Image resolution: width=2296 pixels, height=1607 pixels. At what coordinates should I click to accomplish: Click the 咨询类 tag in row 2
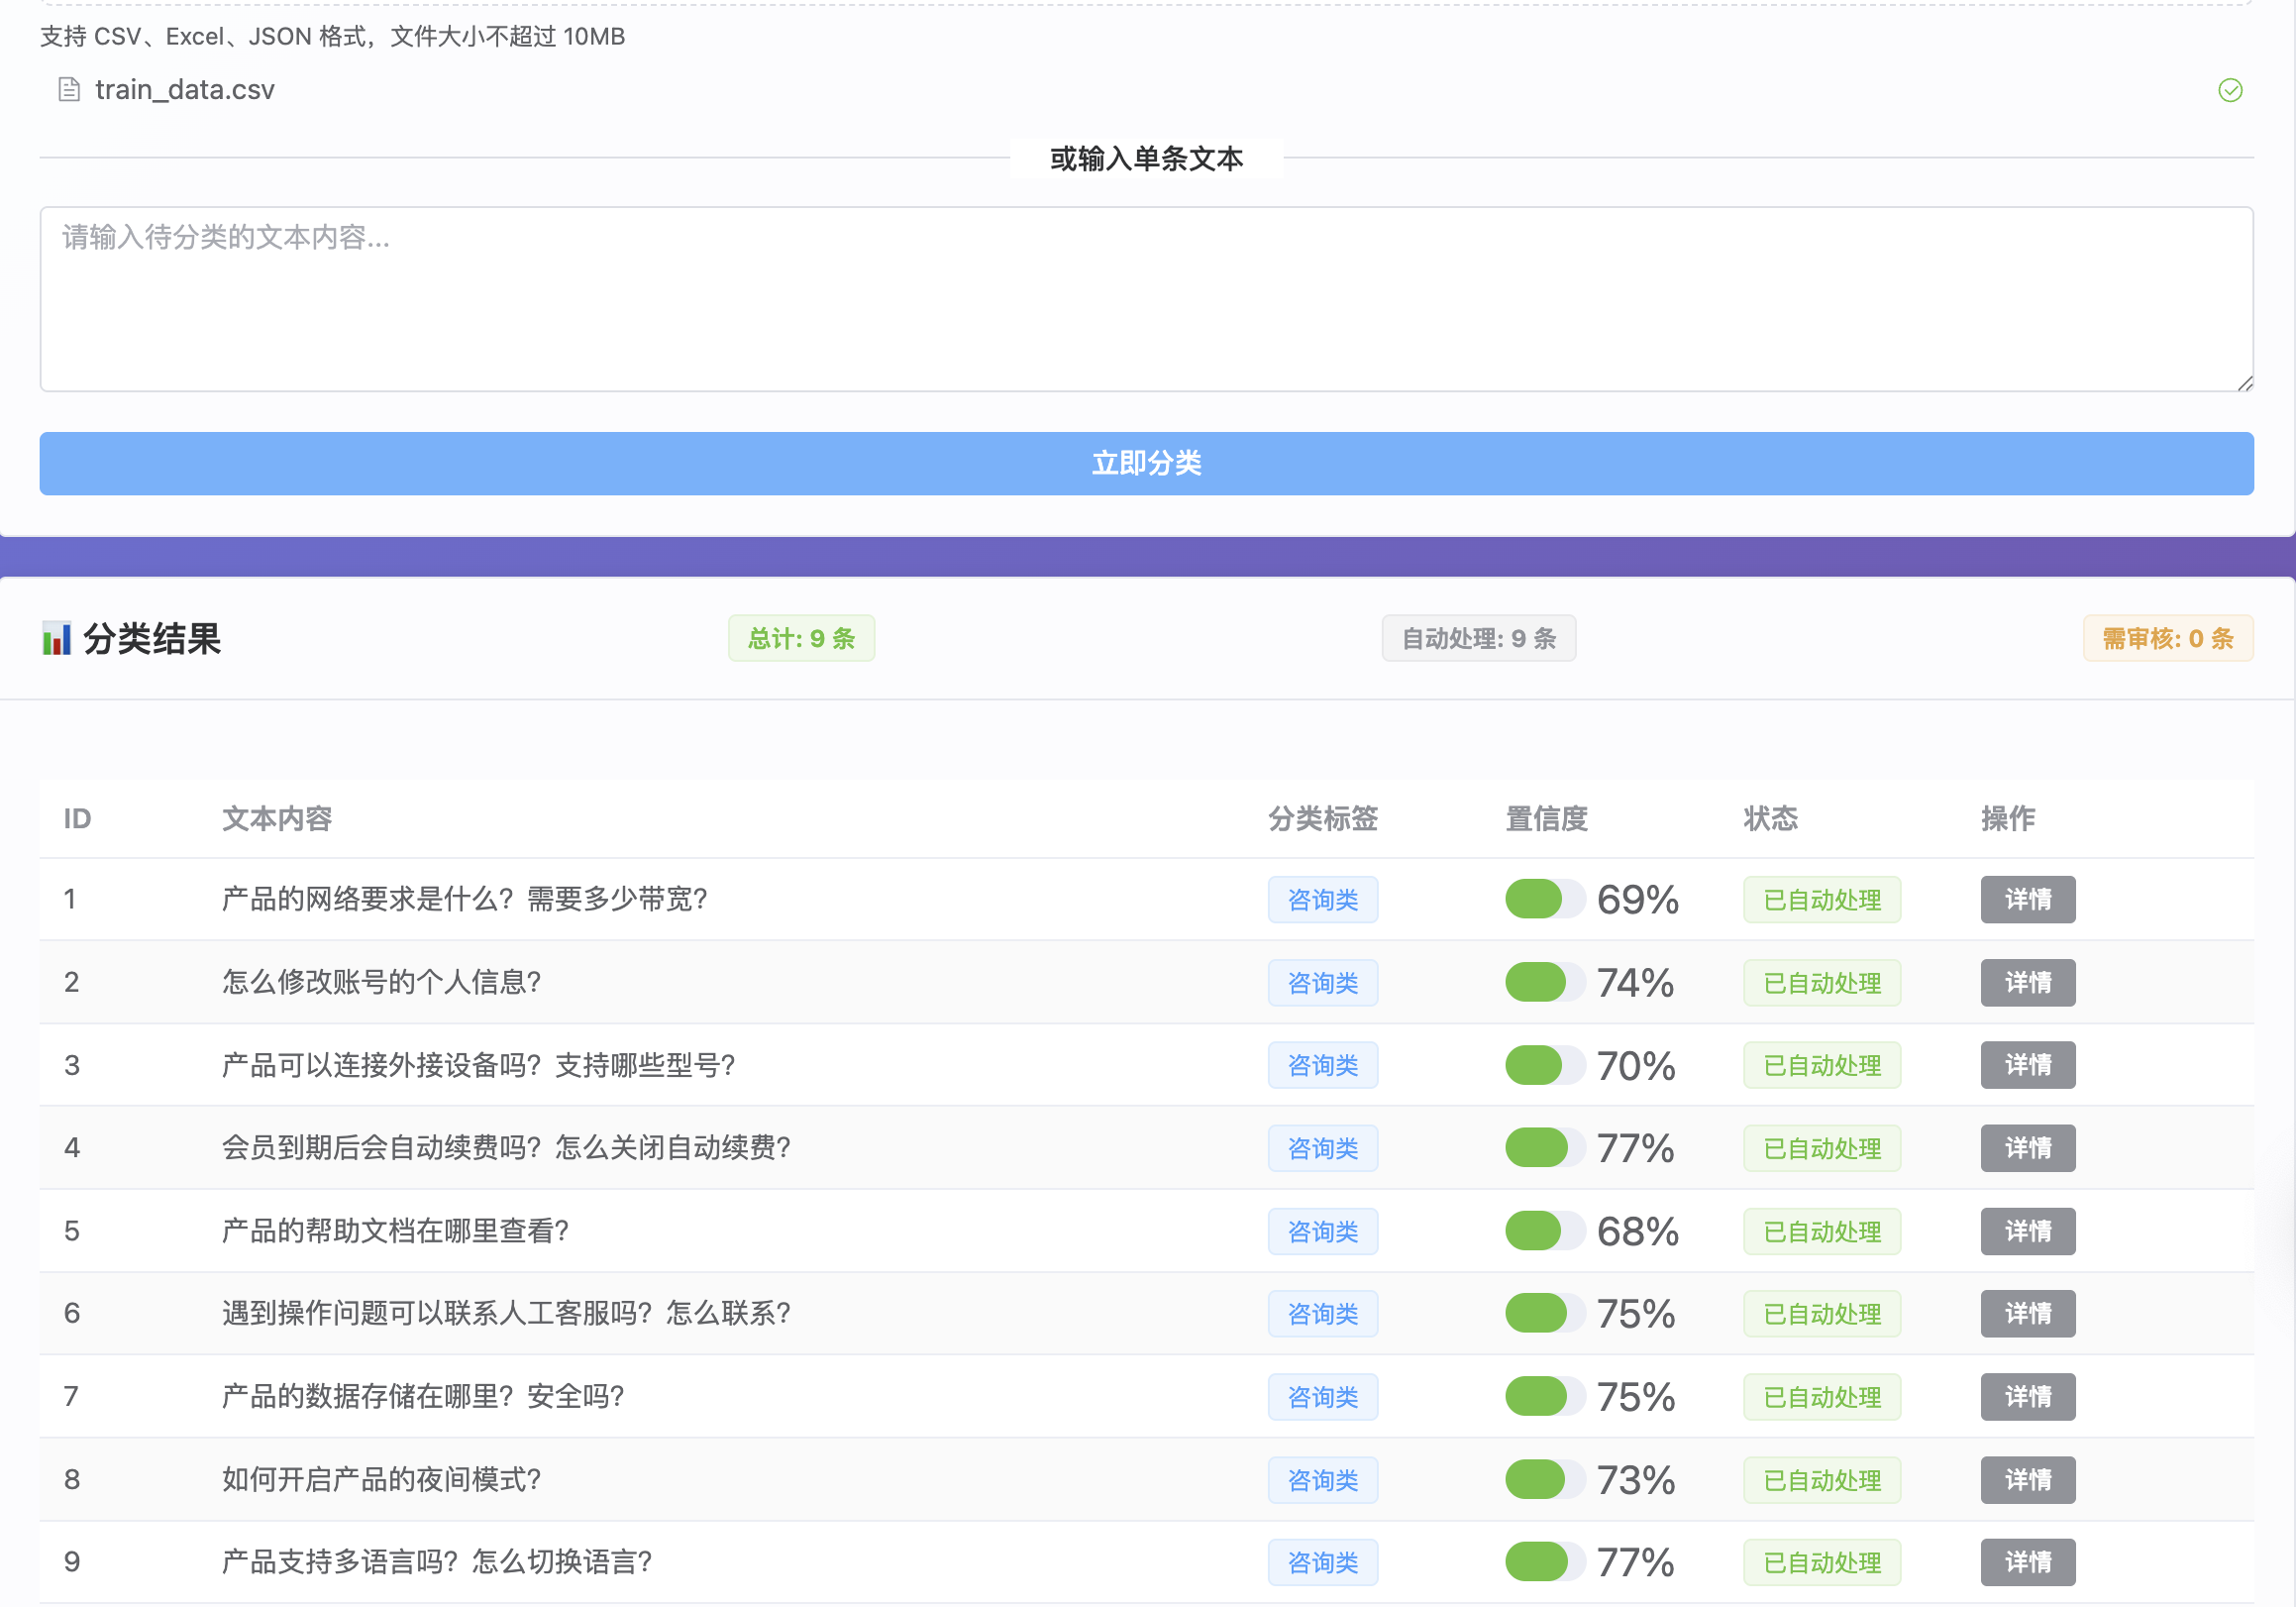point(1322,983)
